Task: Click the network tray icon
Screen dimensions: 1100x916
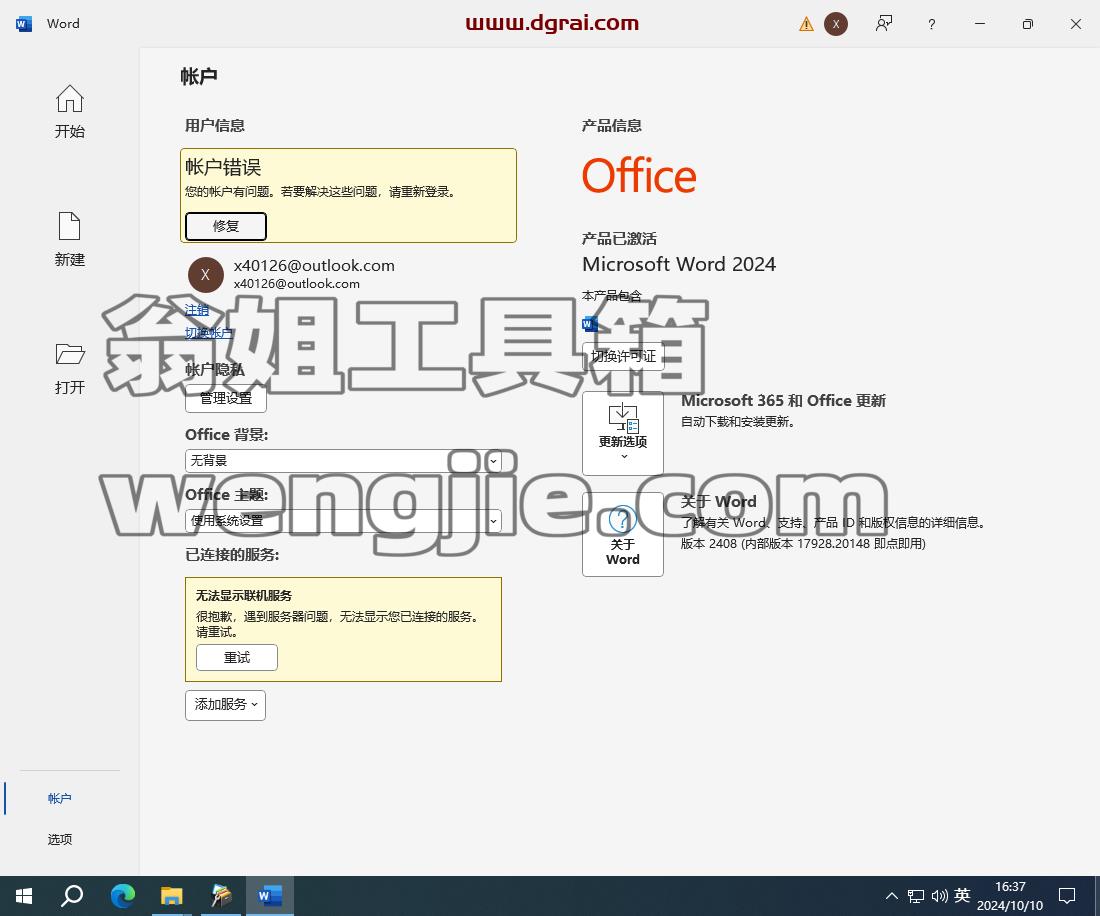Action: coord(915,896)
